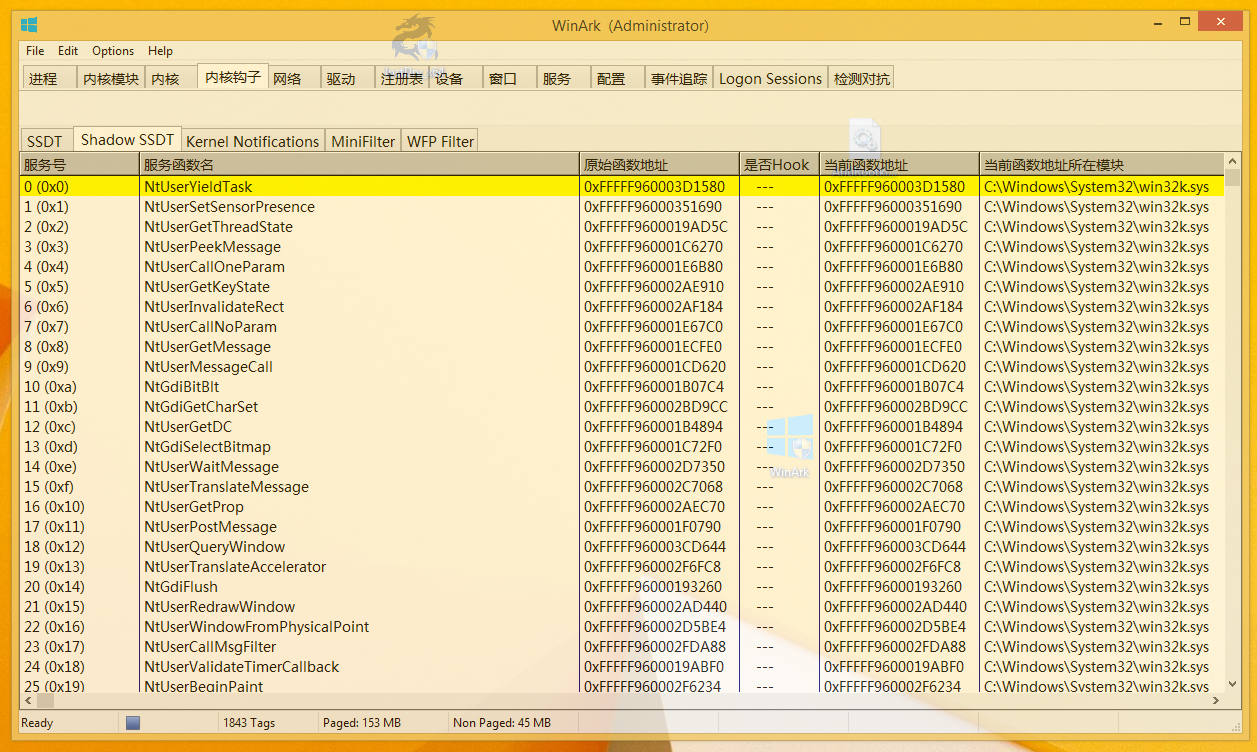The image size is (1257, 752).
Task: Select the NtUserPeekMessage row
Action: [622, 246]
